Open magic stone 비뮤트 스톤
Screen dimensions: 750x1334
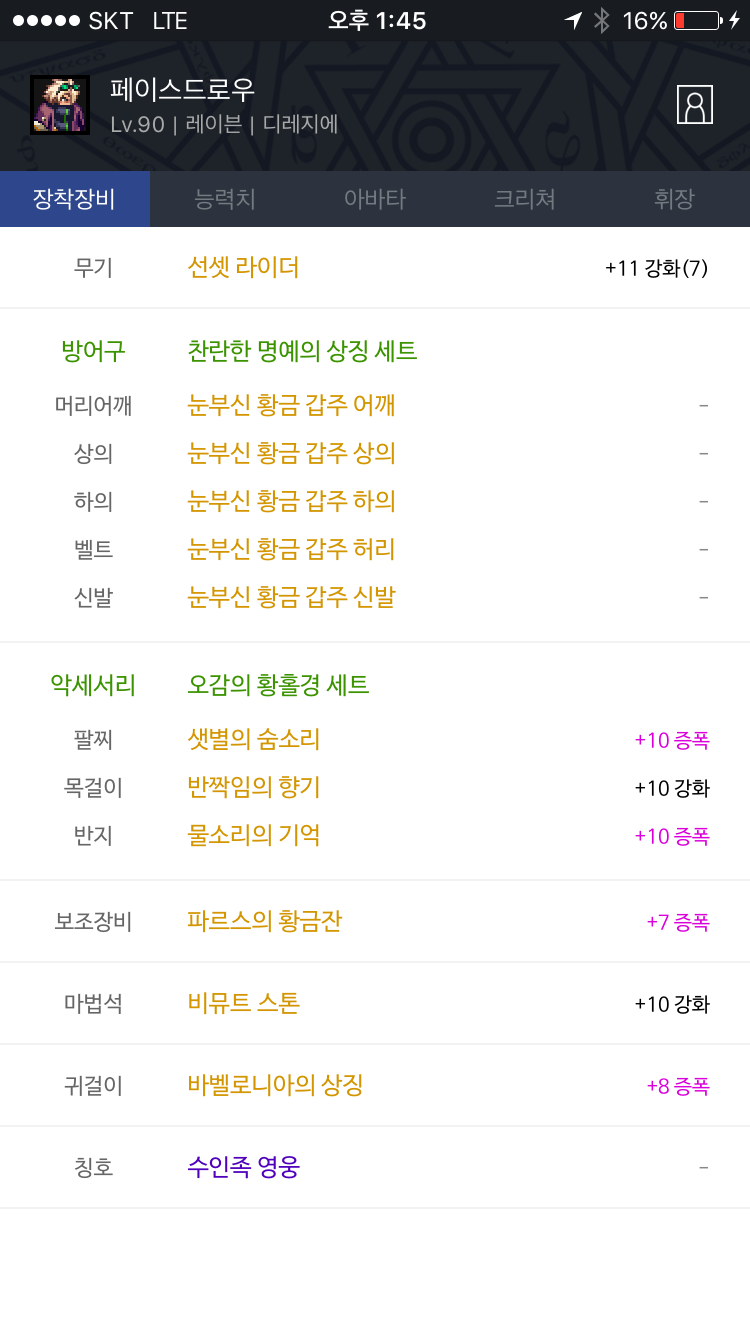tap(243, 1003)
